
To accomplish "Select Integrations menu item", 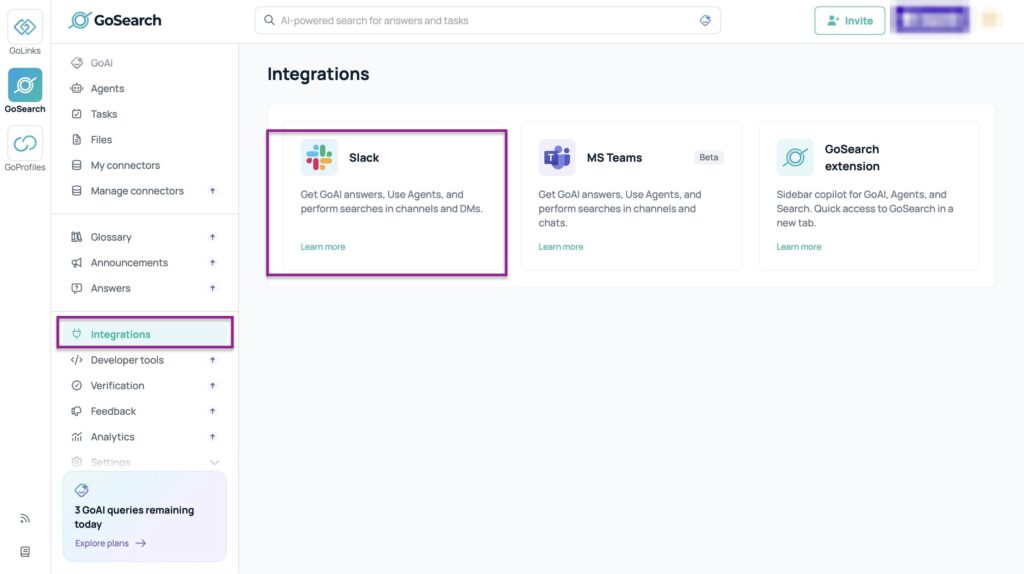I will 144,334.
